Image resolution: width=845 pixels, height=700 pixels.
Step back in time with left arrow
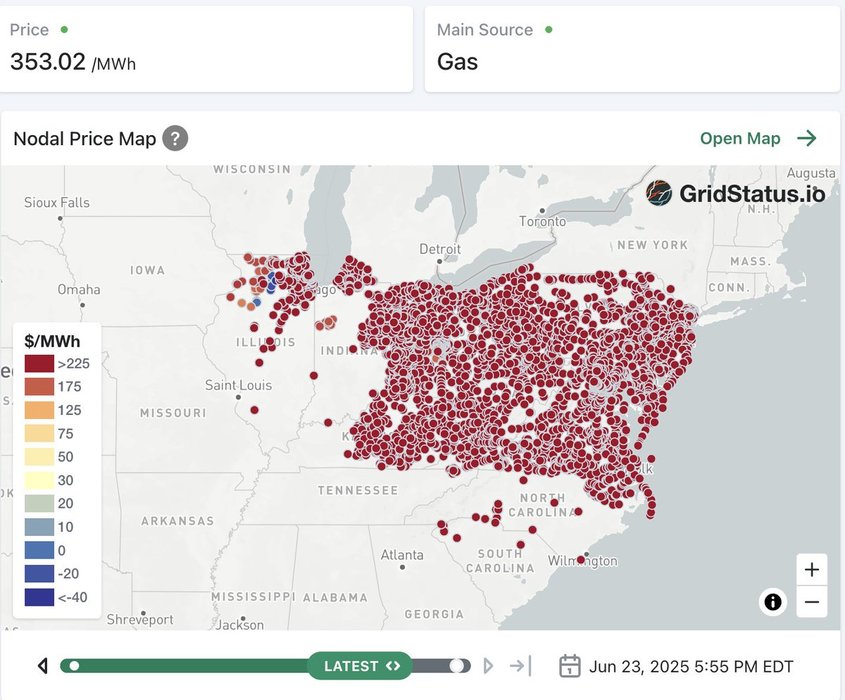click(43, 666)
